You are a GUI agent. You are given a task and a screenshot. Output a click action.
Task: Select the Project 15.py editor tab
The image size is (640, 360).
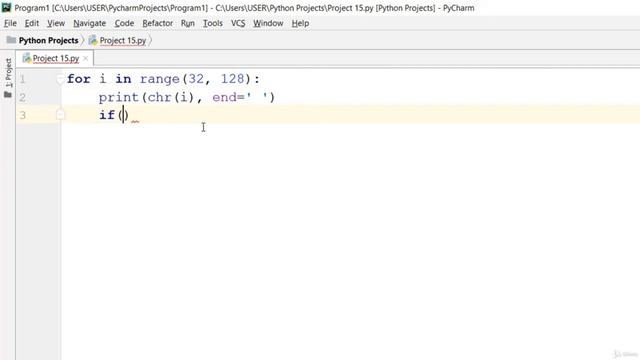(56, 58)
